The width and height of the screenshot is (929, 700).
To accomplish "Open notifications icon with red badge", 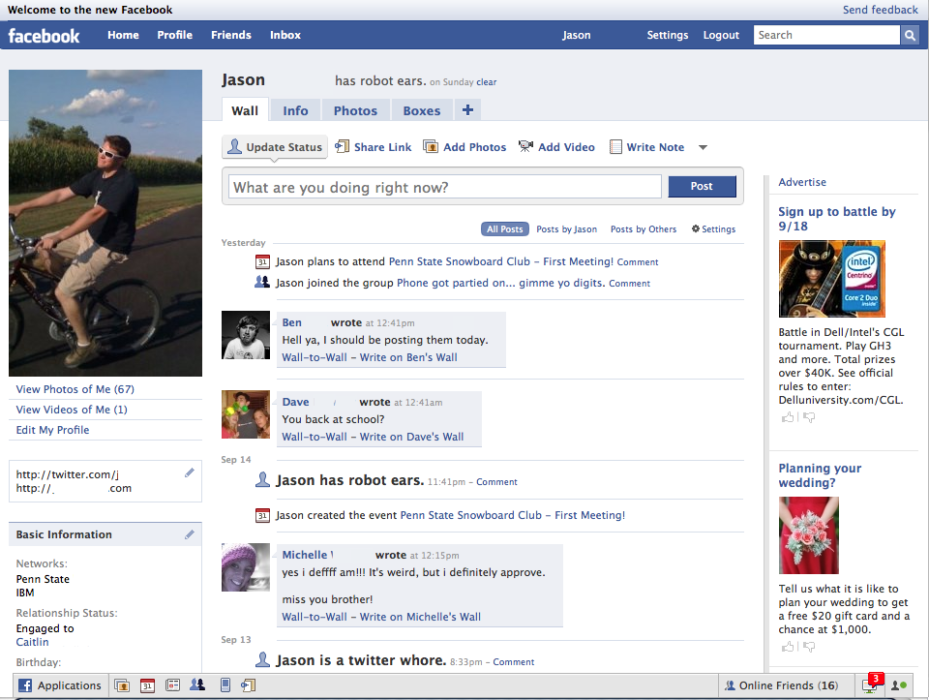I will coord(872,684).
